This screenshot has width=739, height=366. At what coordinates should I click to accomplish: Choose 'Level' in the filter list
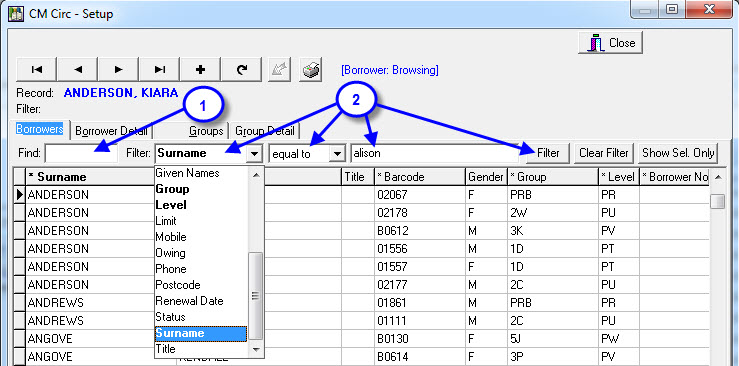point(201,205)
